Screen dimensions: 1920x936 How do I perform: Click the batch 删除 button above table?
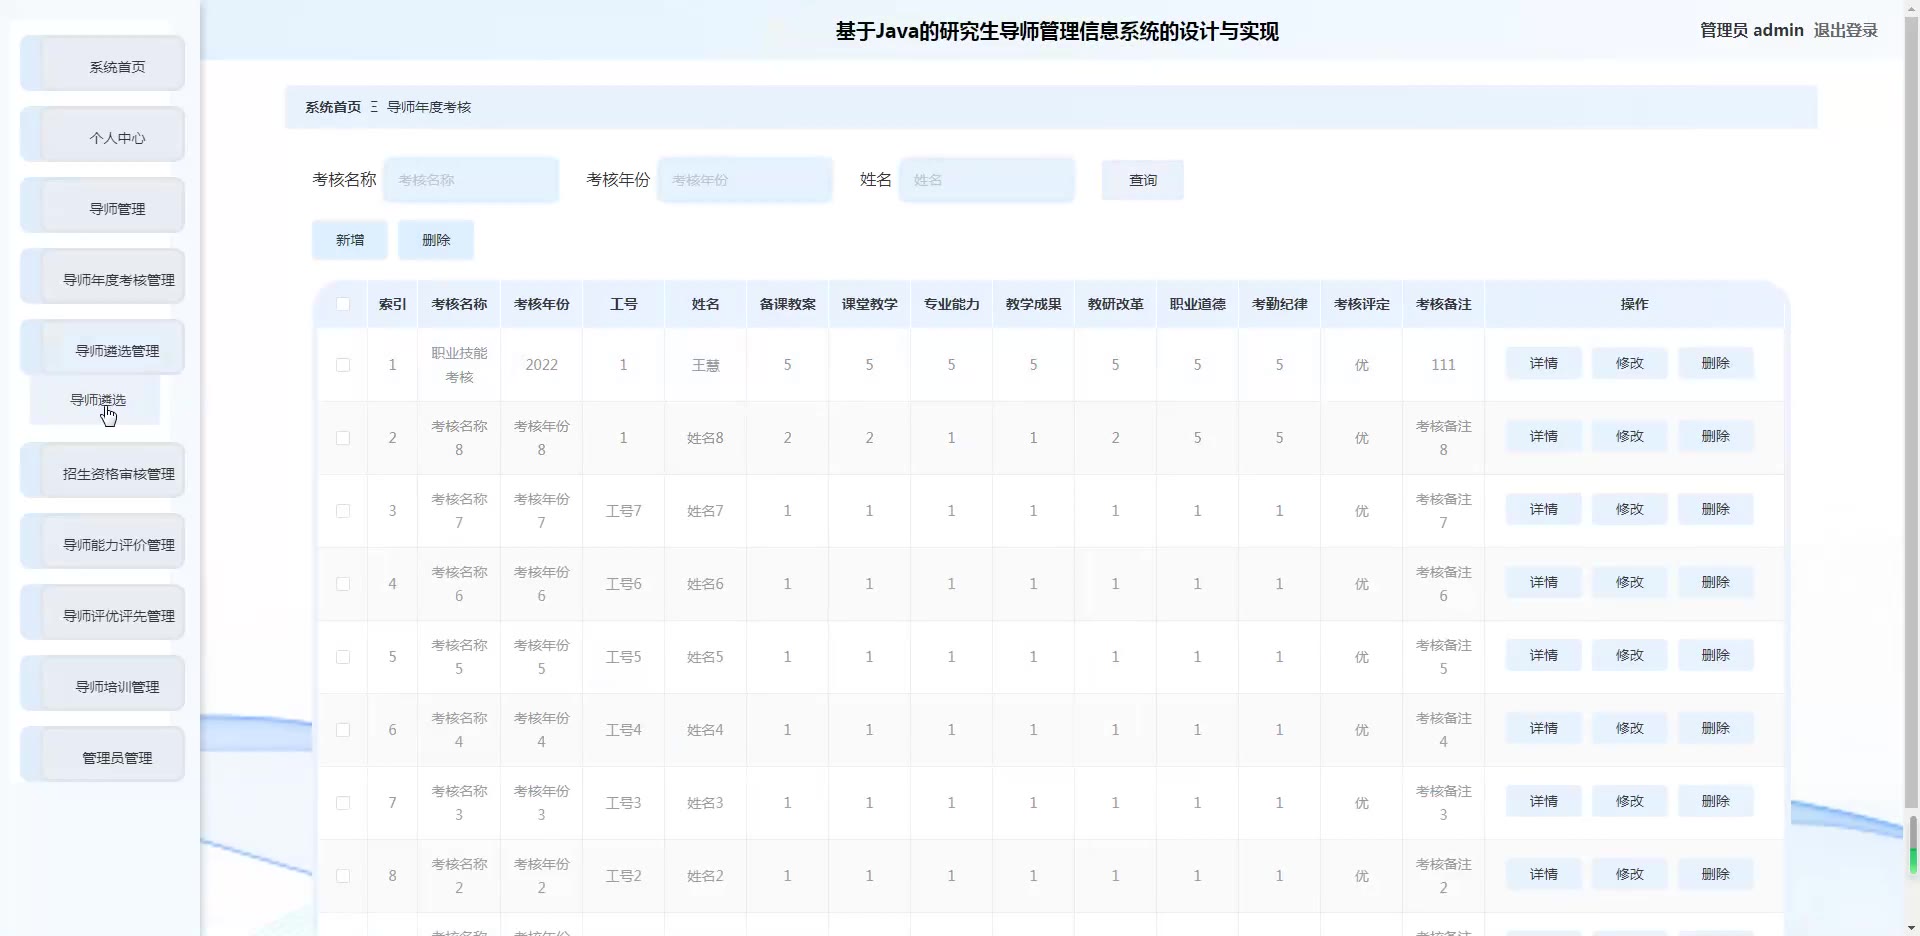tap(436, 240)
